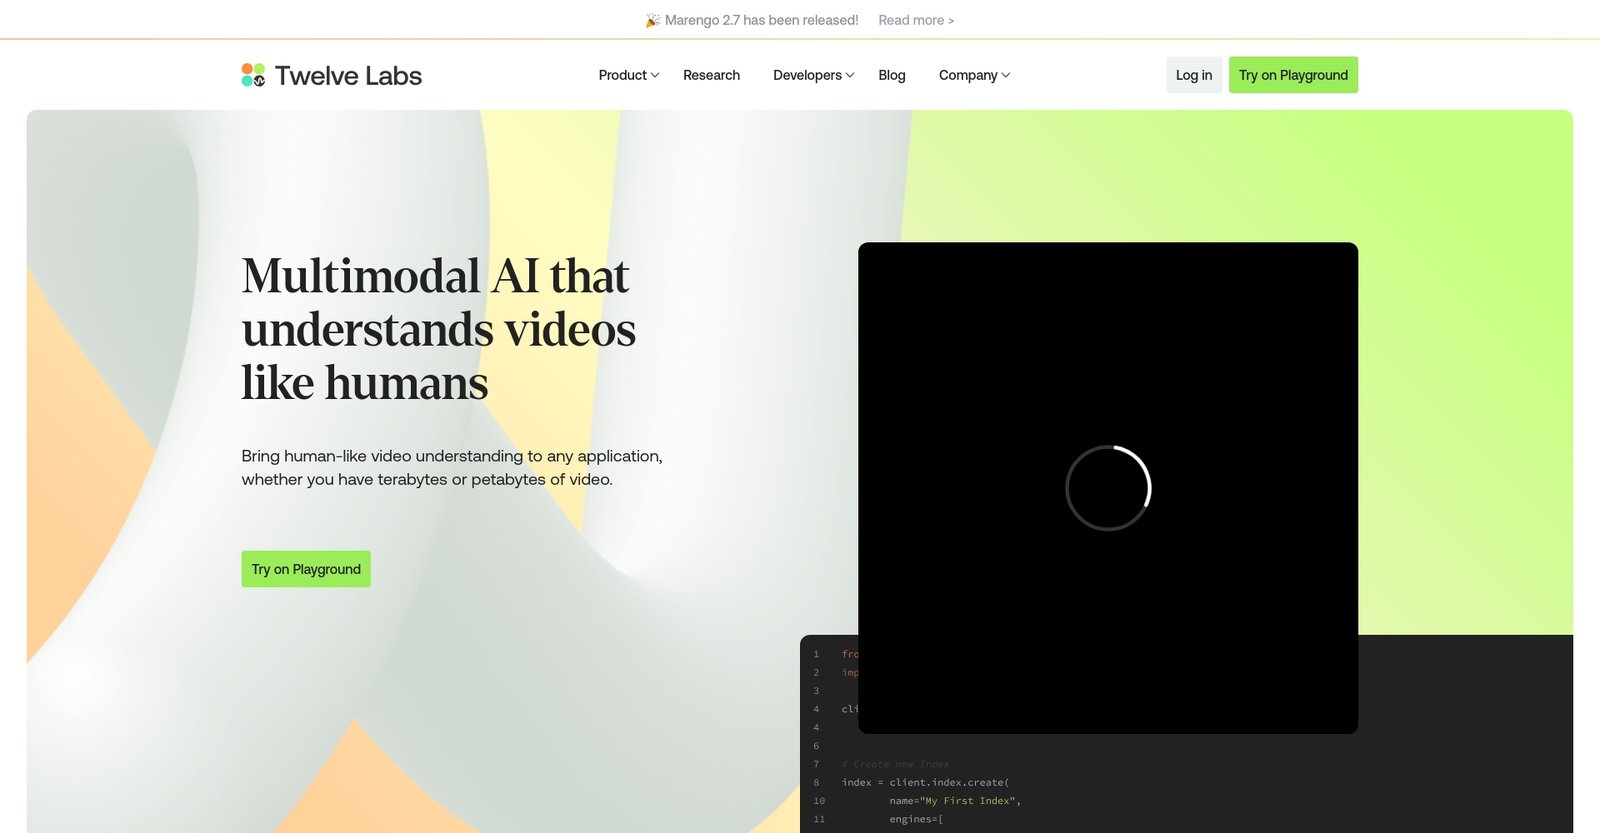Open the Research page from navigation

[x=711, y=75]
